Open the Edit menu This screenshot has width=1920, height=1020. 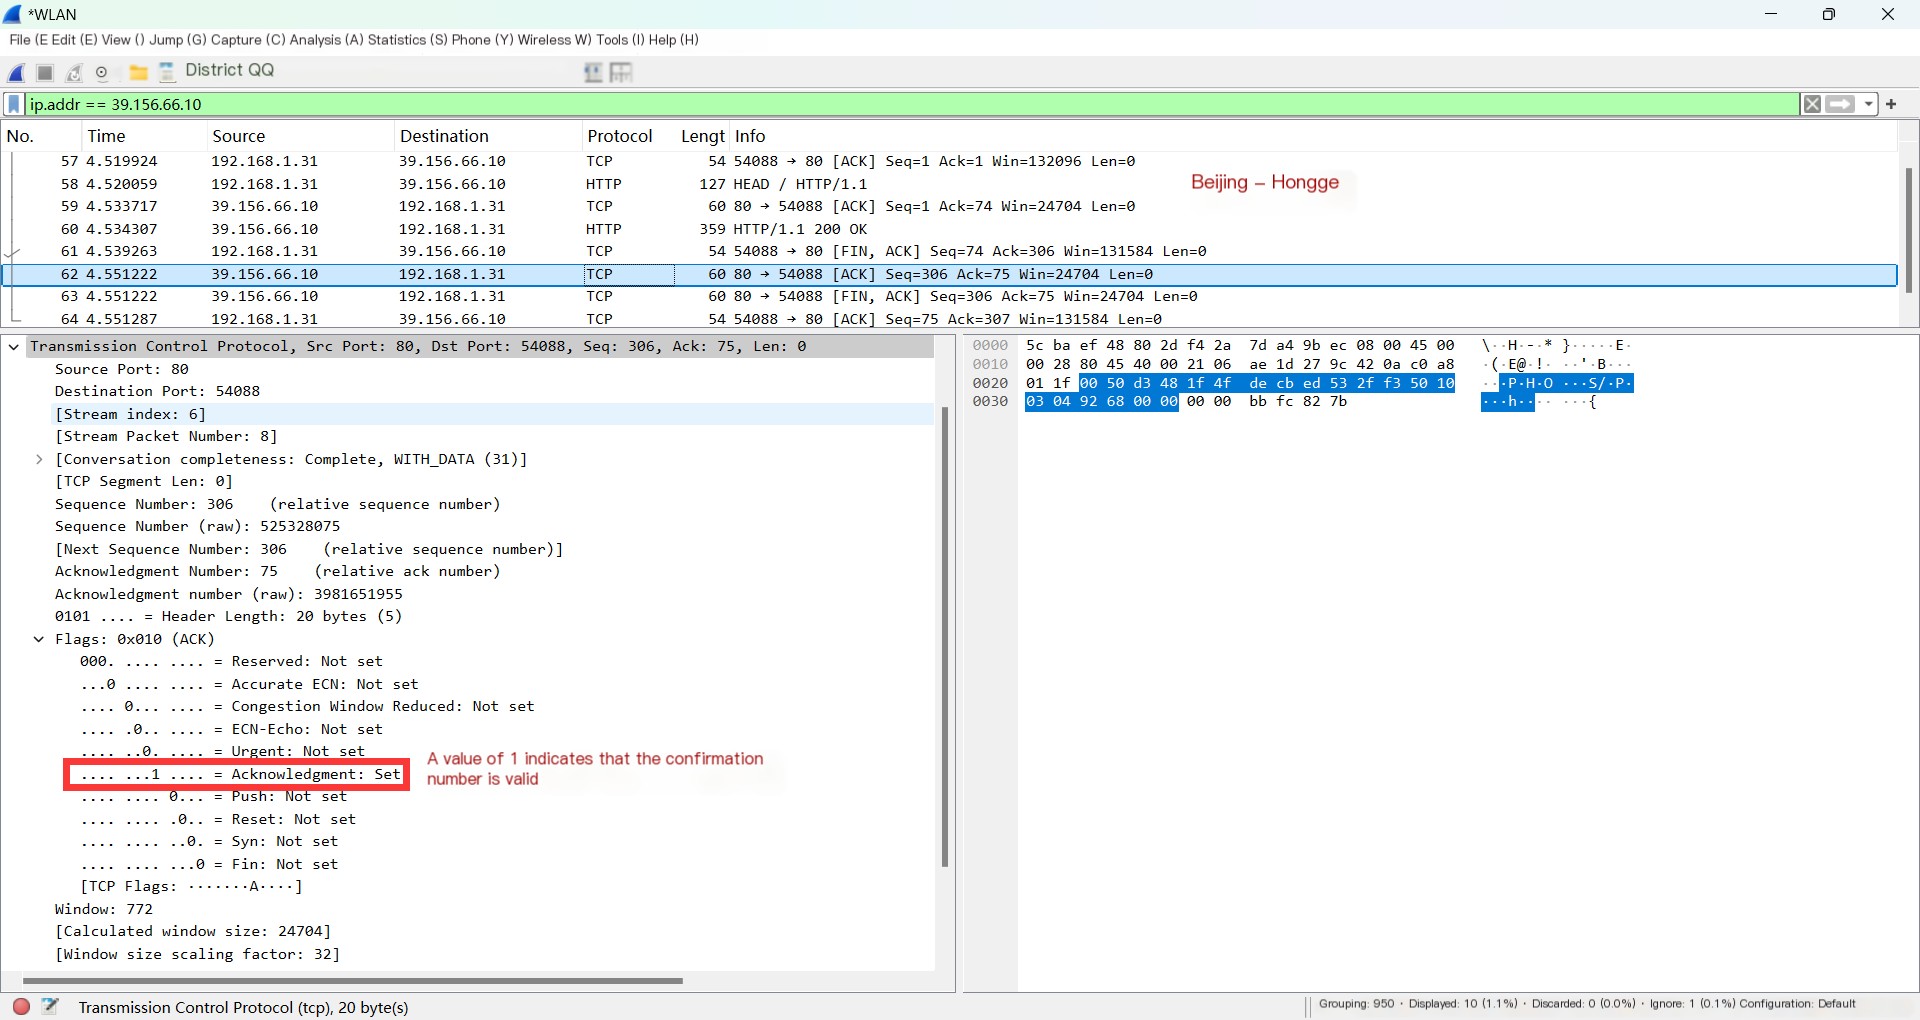(74, 40)
